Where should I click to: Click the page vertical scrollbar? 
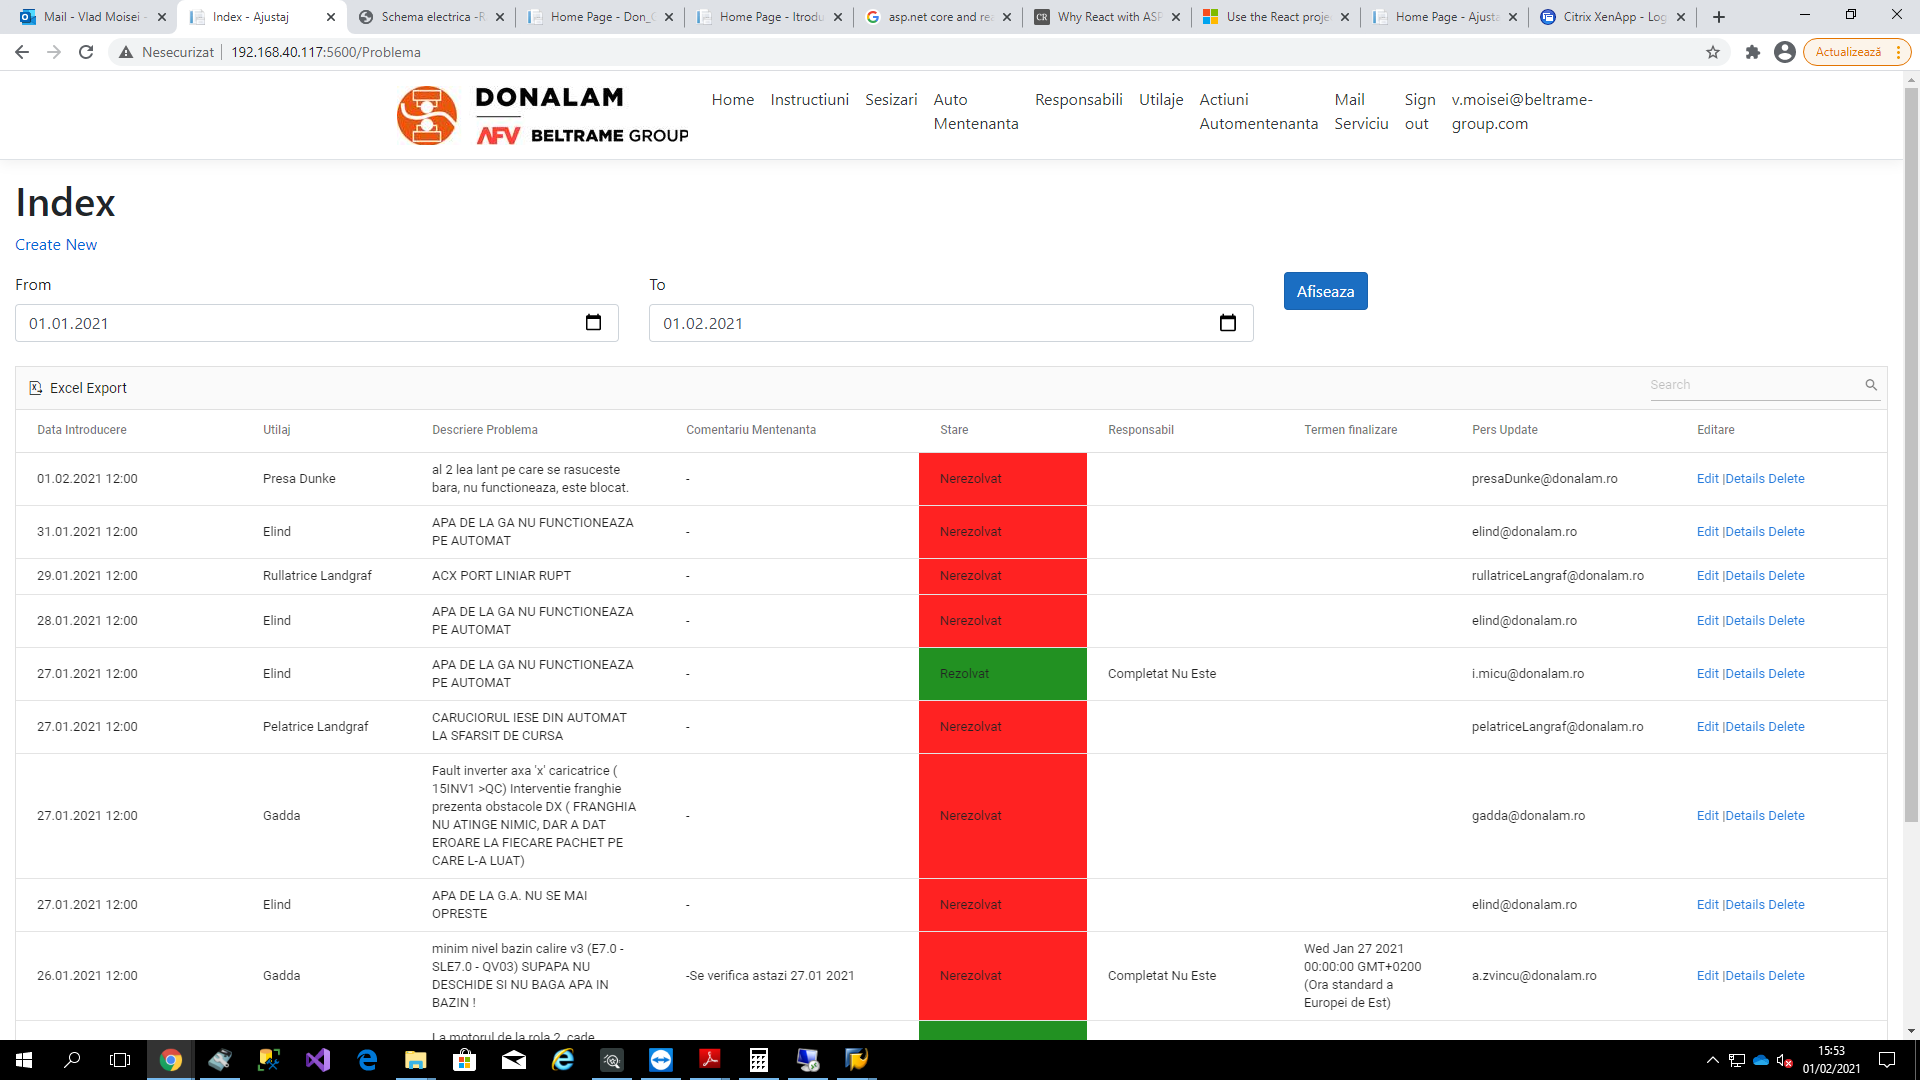coord(1911,455)
